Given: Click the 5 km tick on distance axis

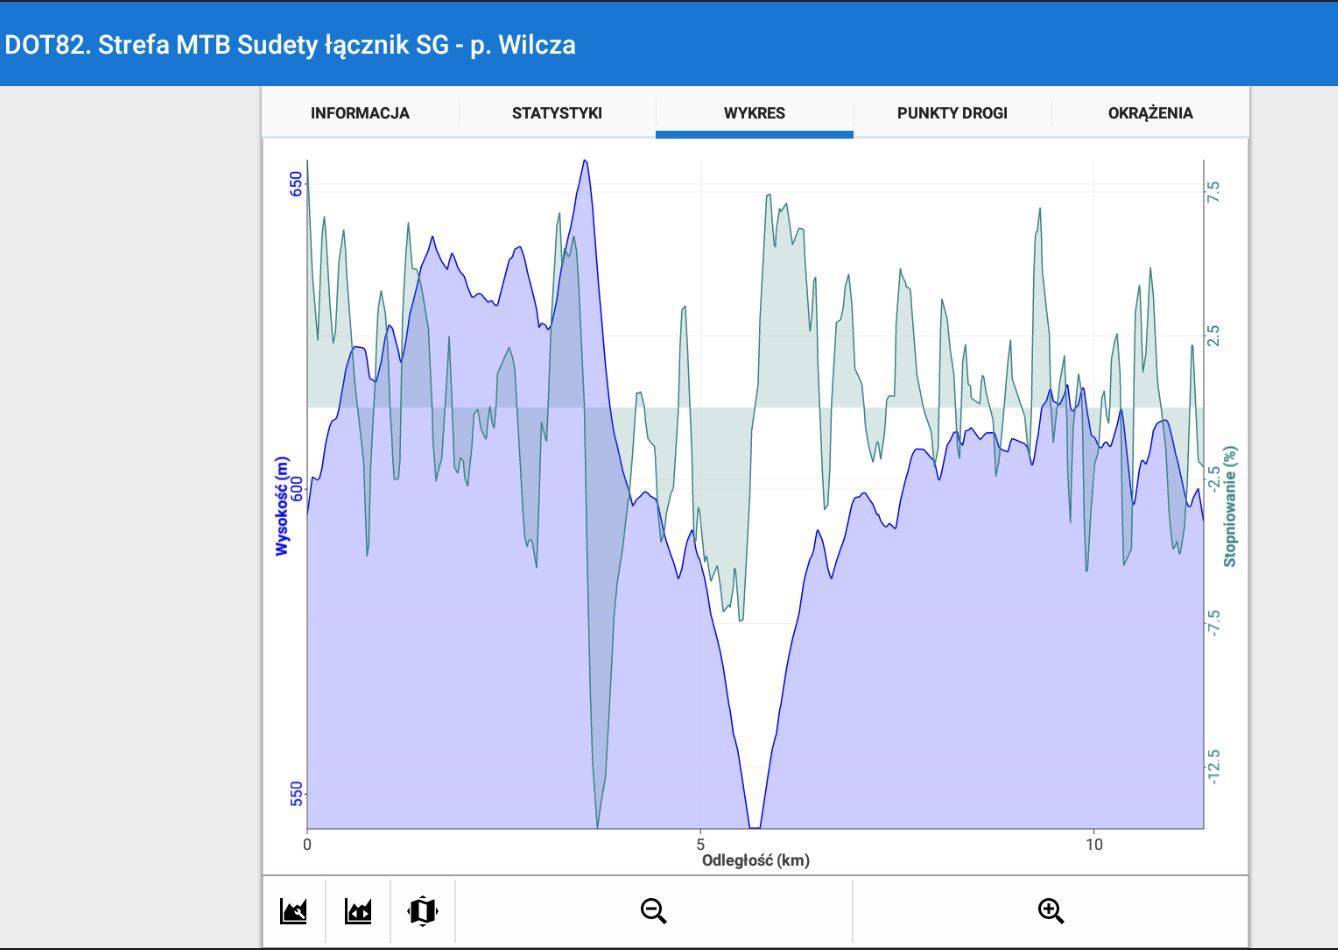Looking at the screenshot, I should tap(700, 845).
